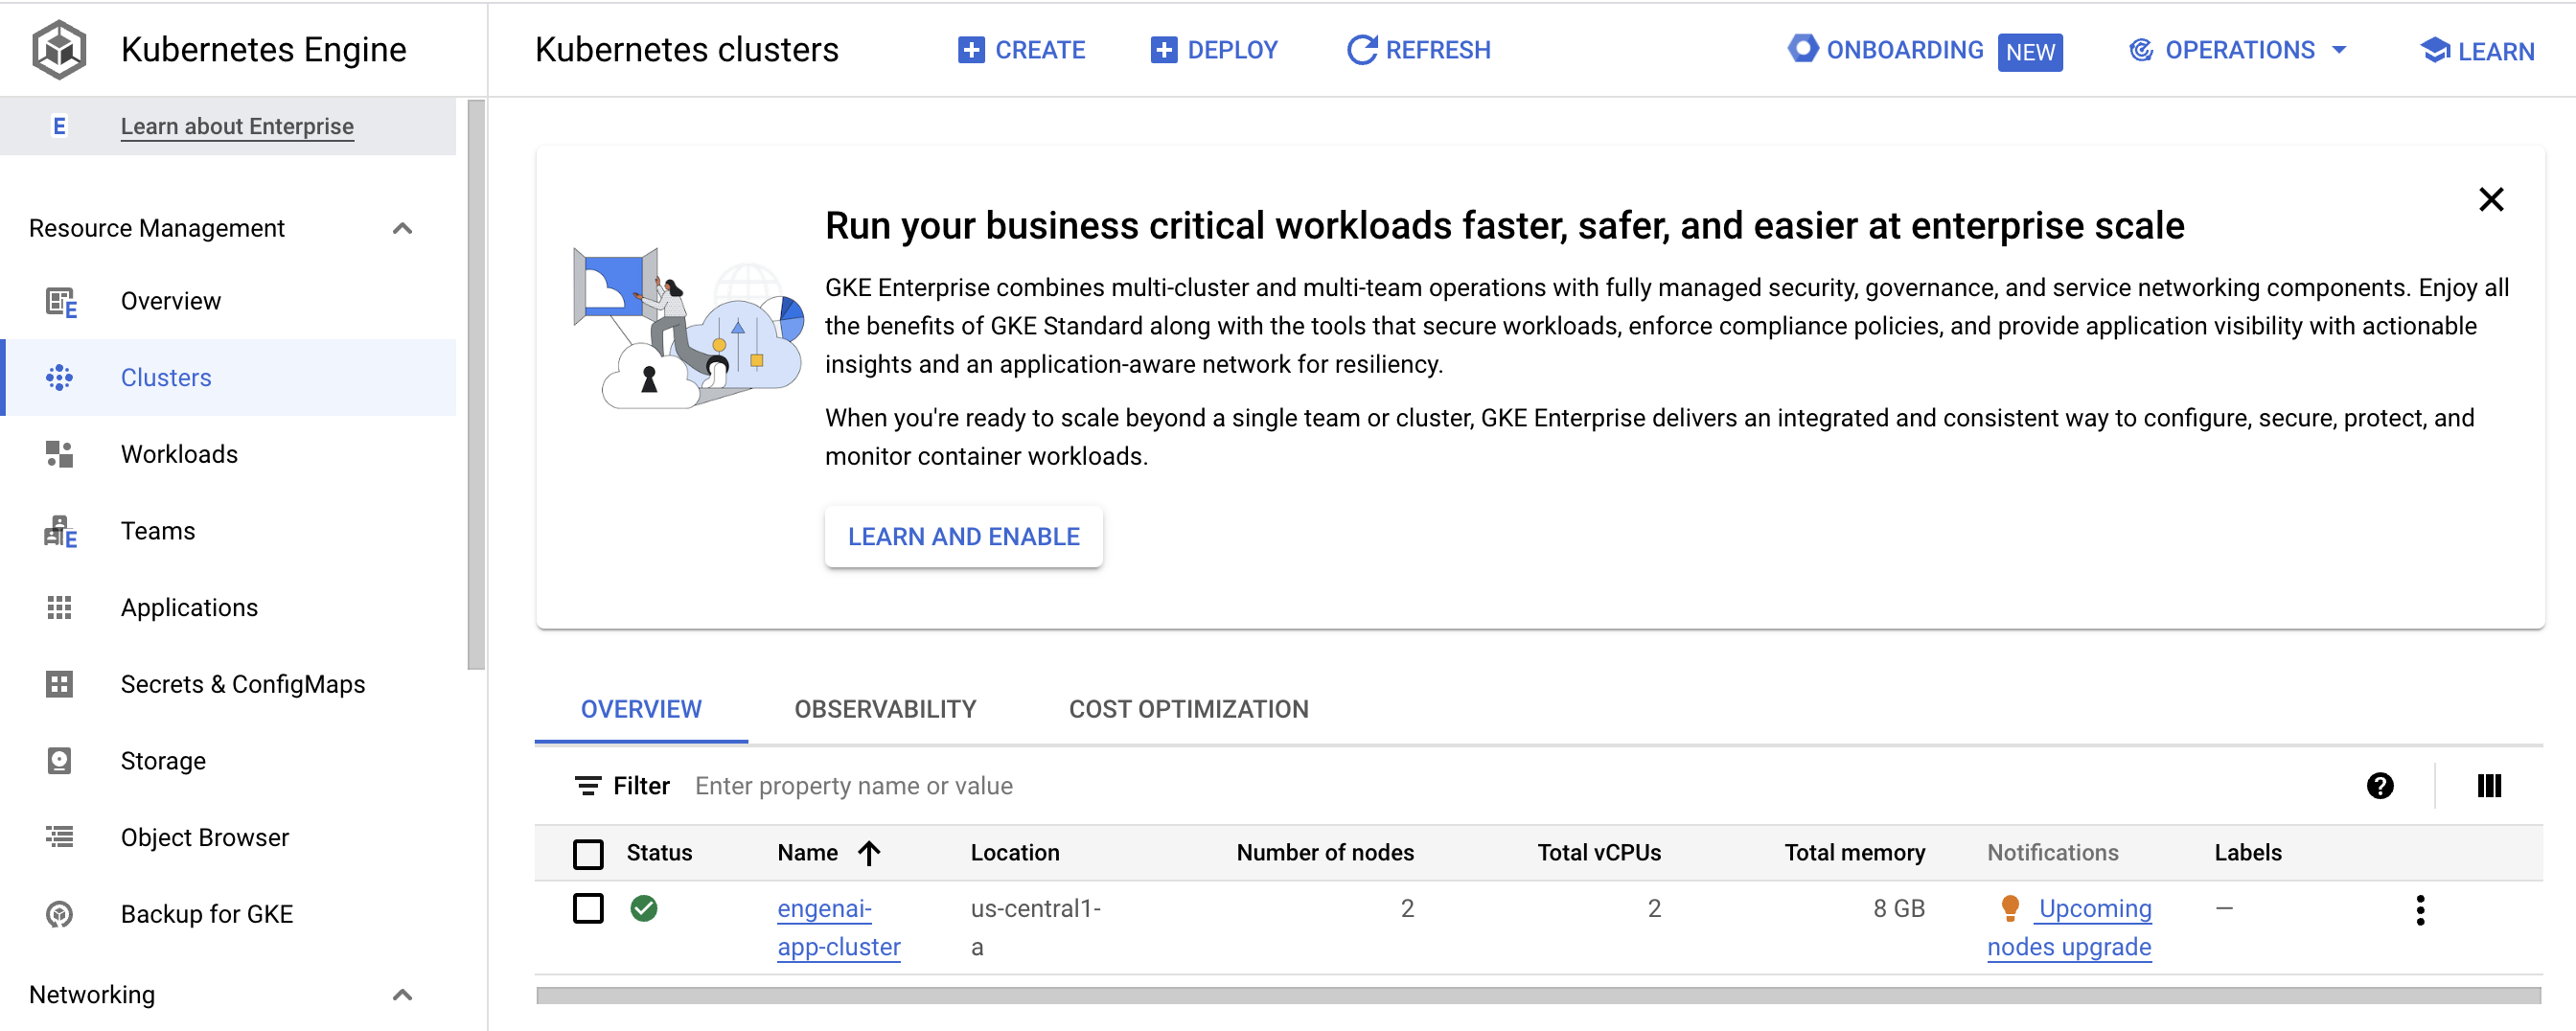Click the filter table help question-mark icon
This screenshot has height=1031, width=2576.
point(2380,786)
